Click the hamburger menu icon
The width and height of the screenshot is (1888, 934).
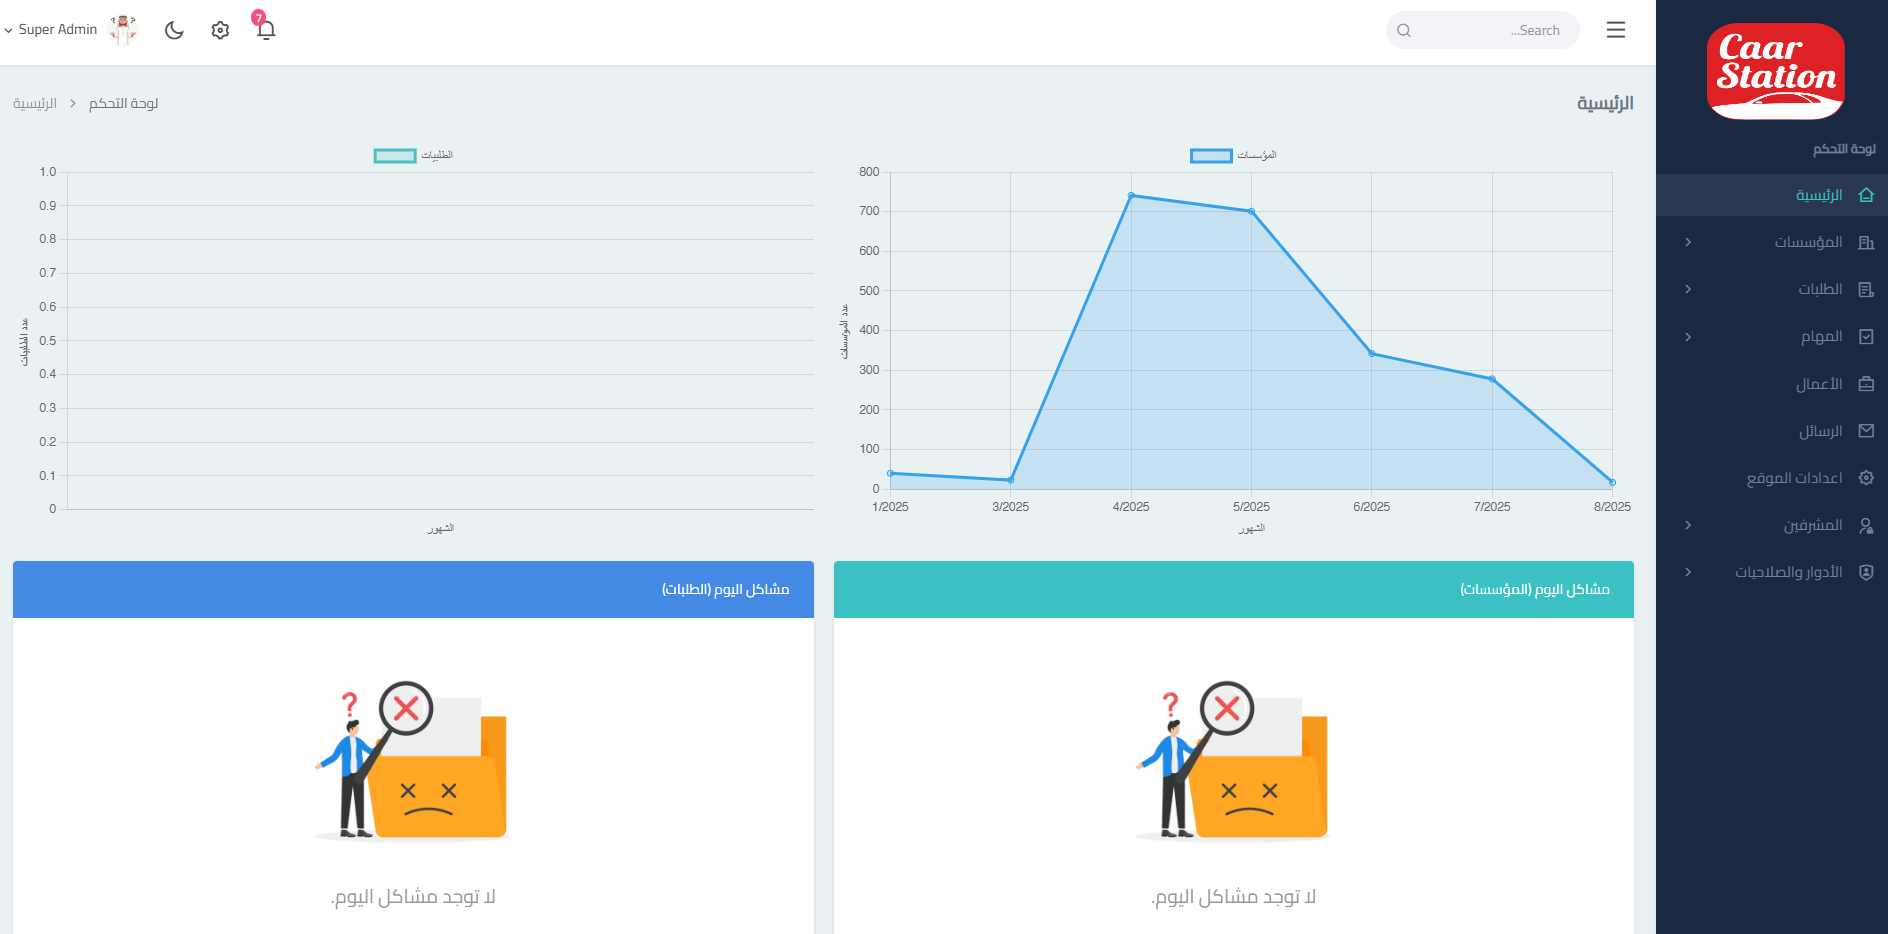(x=1615, y=30)
